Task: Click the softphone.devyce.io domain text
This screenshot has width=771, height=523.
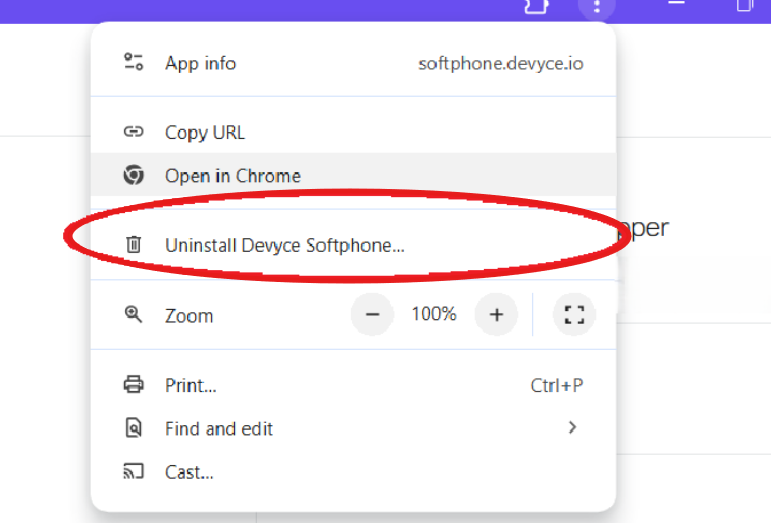Action: pyautogui.click(x=501, y=64)
